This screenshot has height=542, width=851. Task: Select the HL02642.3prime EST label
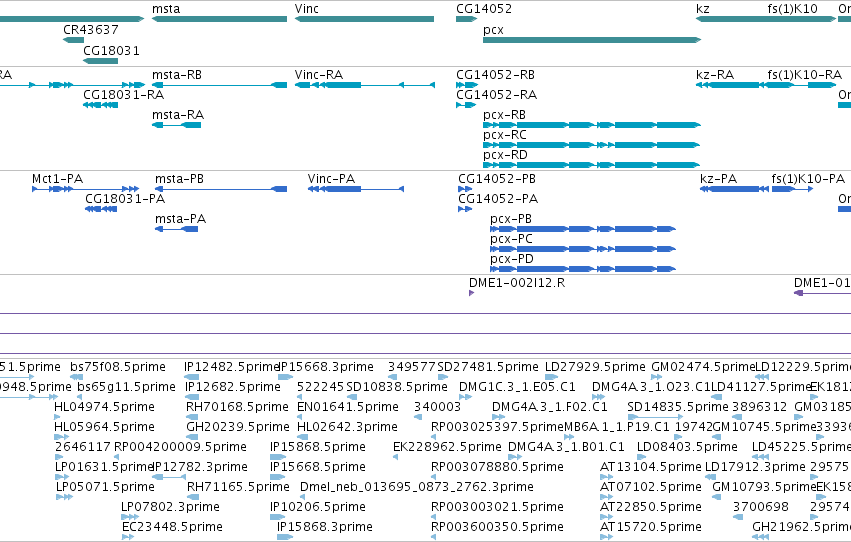tap(347, 428)
